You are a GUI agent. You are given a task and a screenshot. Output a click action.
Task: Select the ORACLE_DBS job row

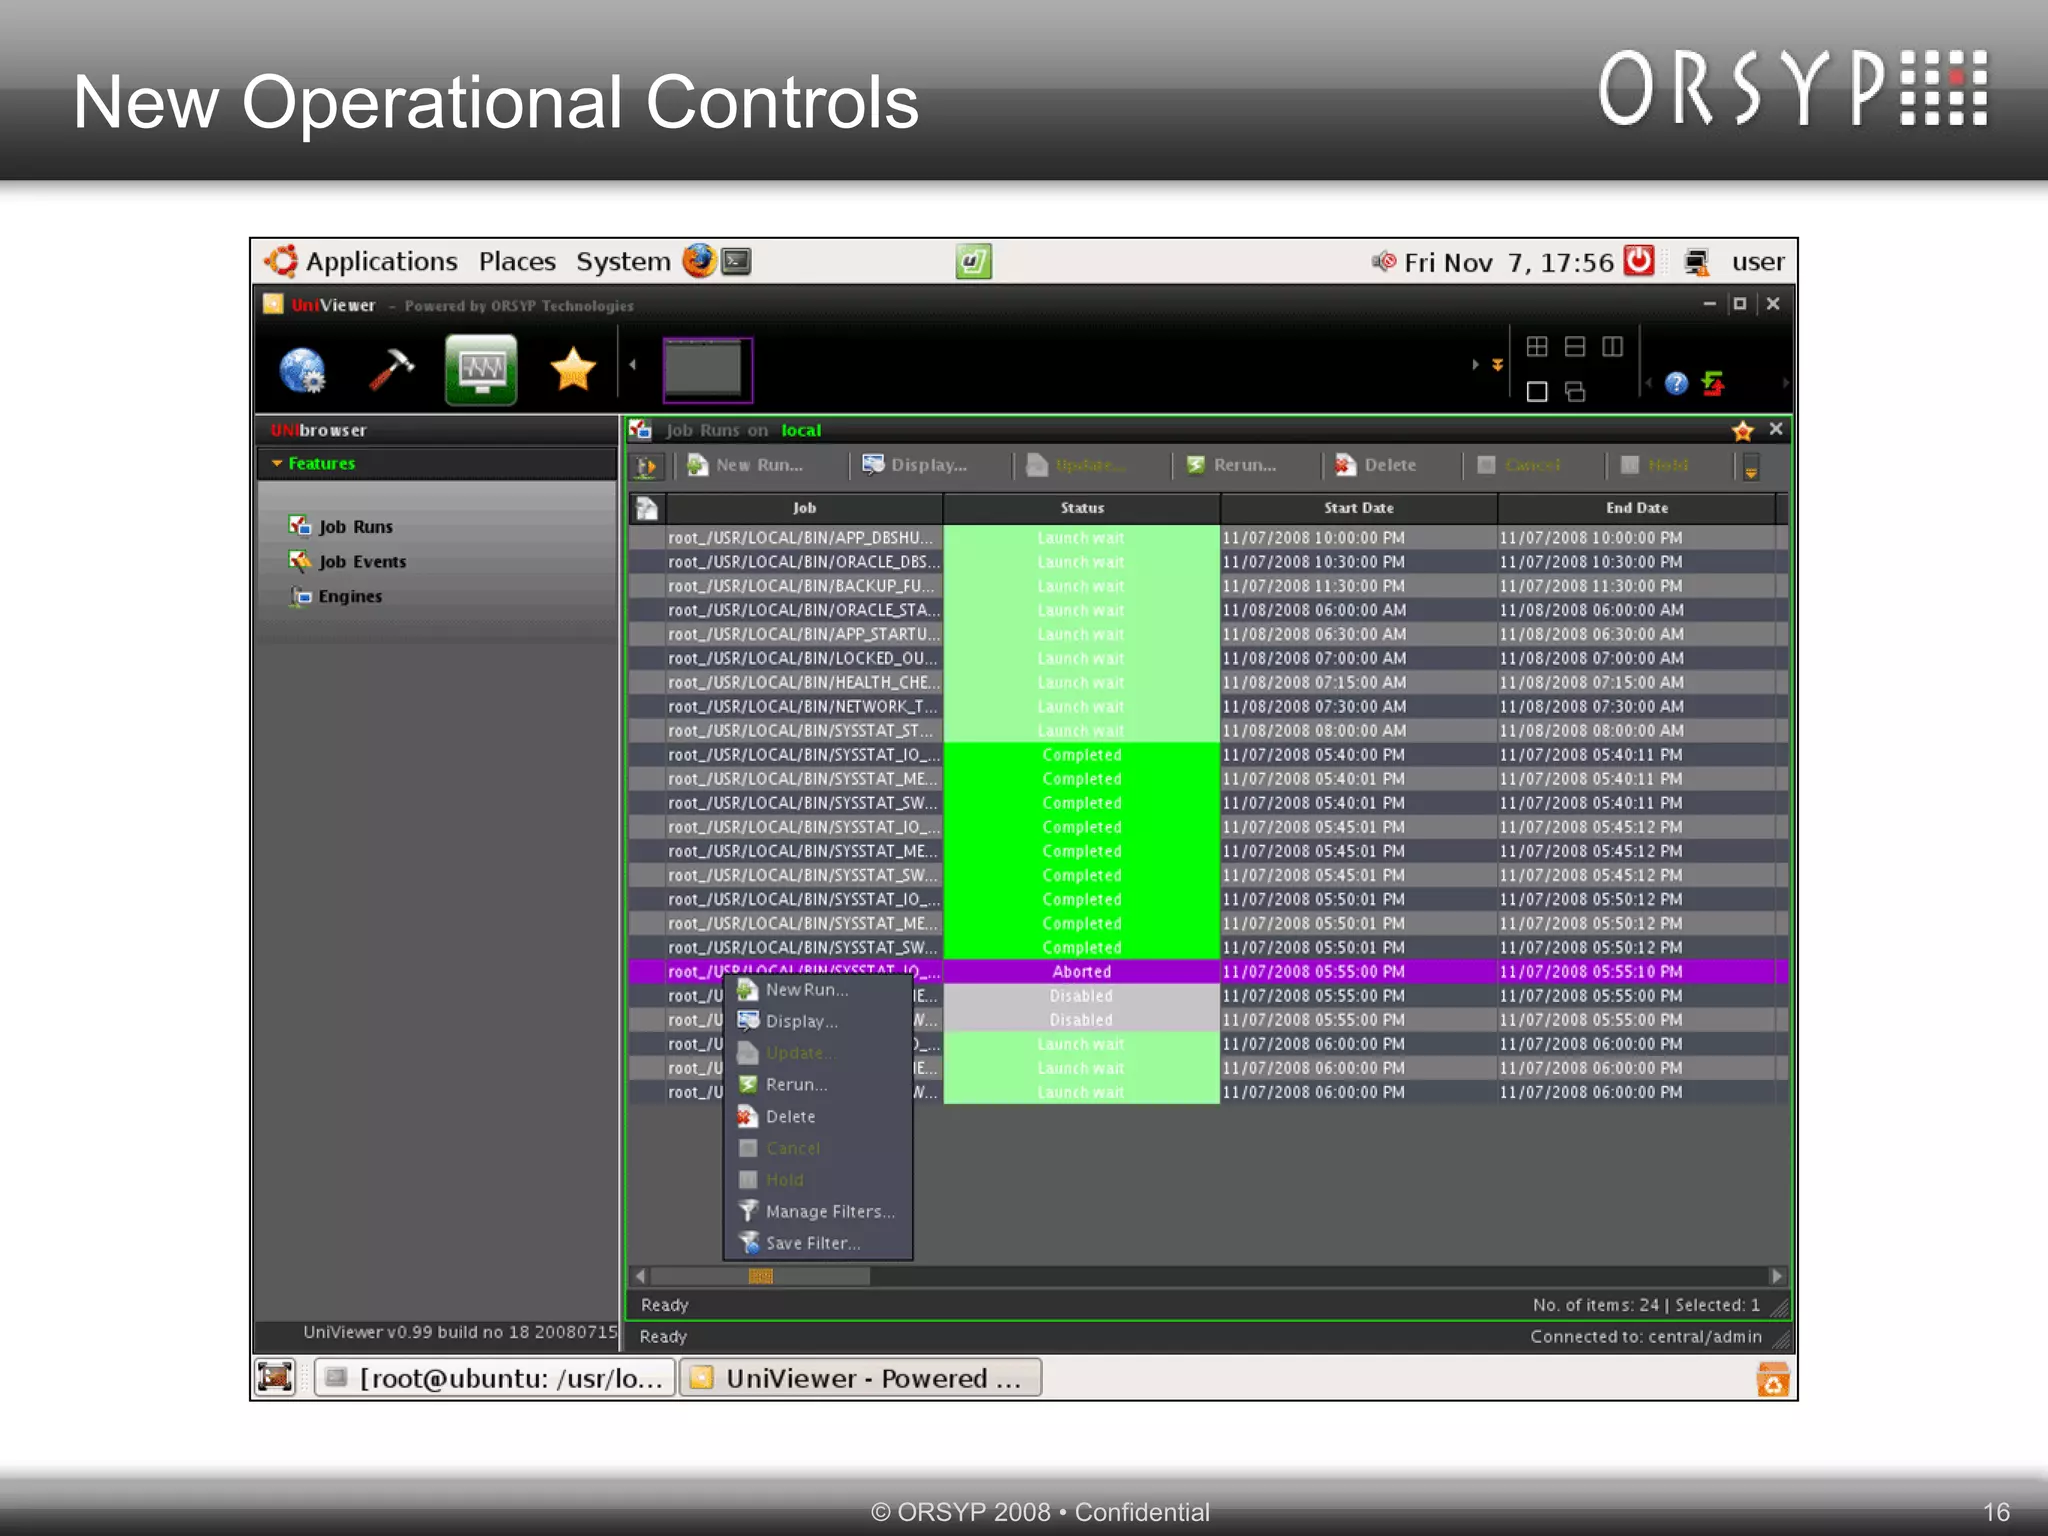[x=1208, y=562]
